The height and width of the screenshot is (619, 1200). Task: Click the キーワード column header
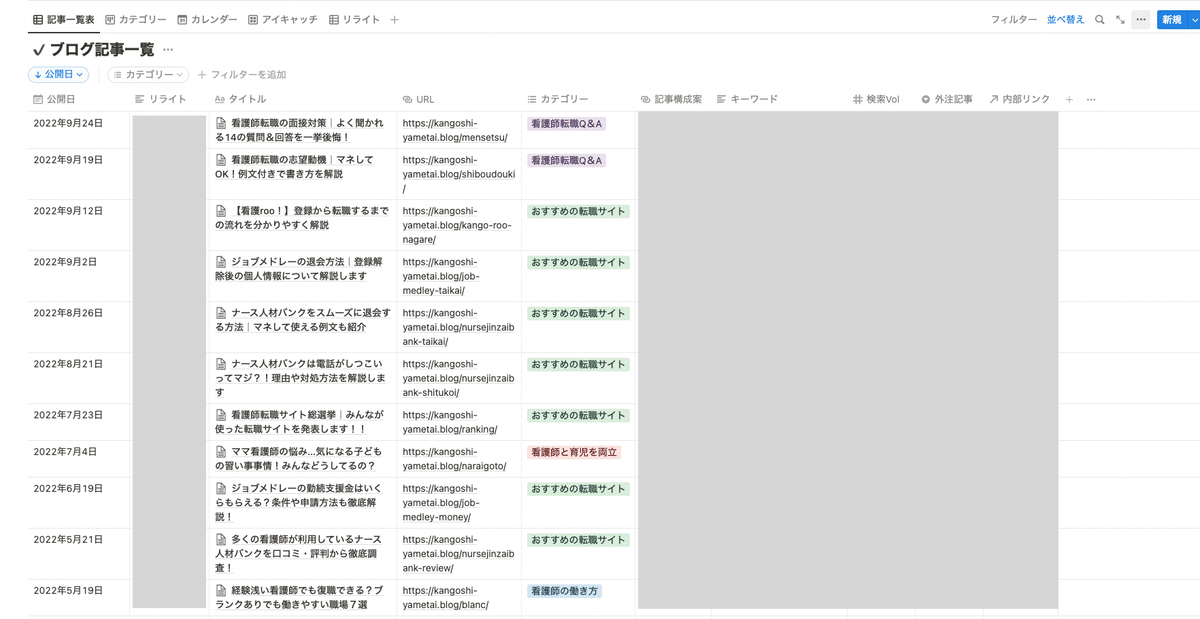point(747,99)
